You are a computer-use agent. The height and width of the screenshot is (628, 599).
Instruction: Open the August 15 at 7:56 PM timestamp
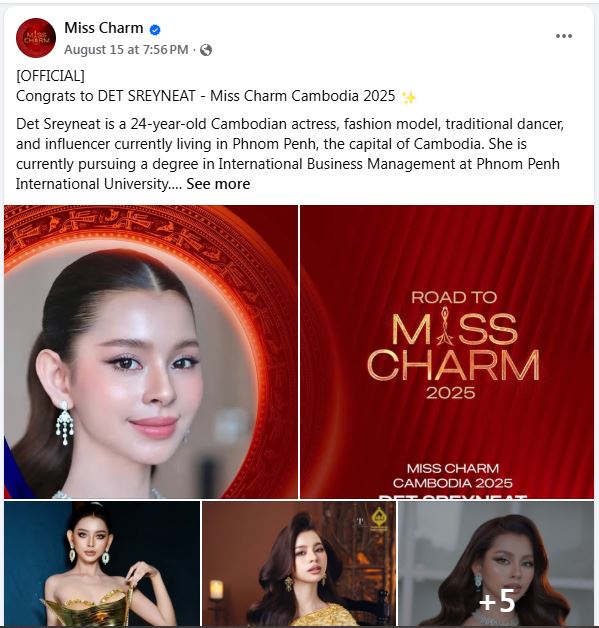click(126, 50)
